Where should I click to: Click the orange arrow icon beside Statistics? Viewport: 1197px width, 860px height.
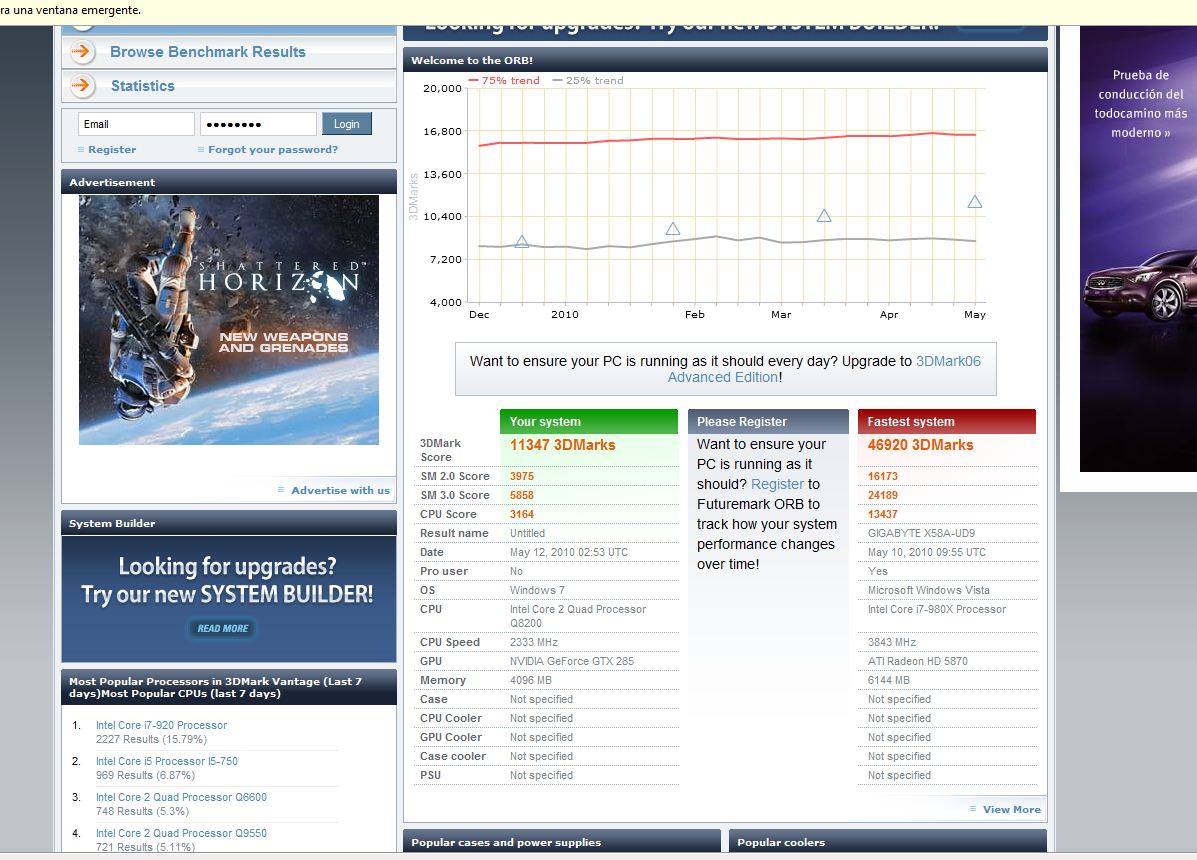(82, 85)
